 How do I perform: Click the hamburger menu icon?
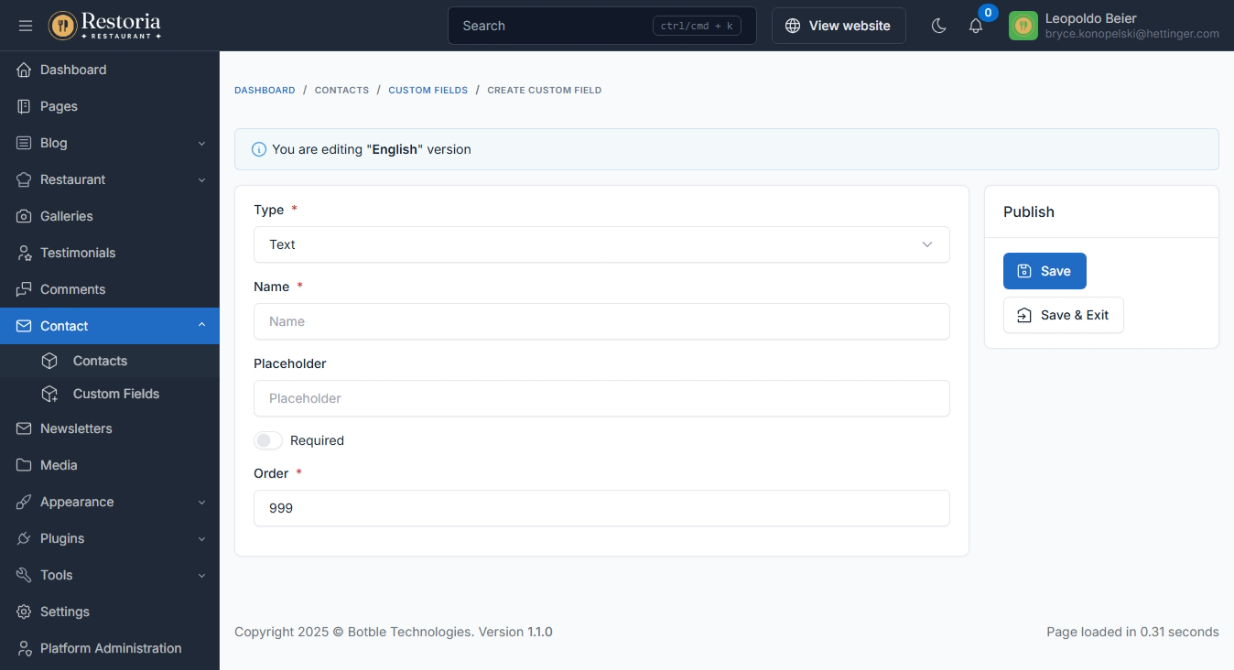[26, 26]
